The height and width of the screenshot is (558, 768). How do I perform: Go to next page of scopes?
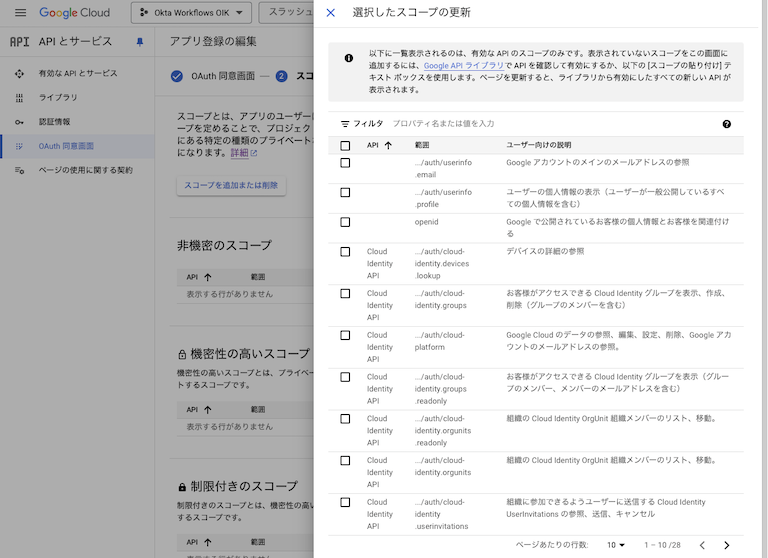(x=727, y=545)
